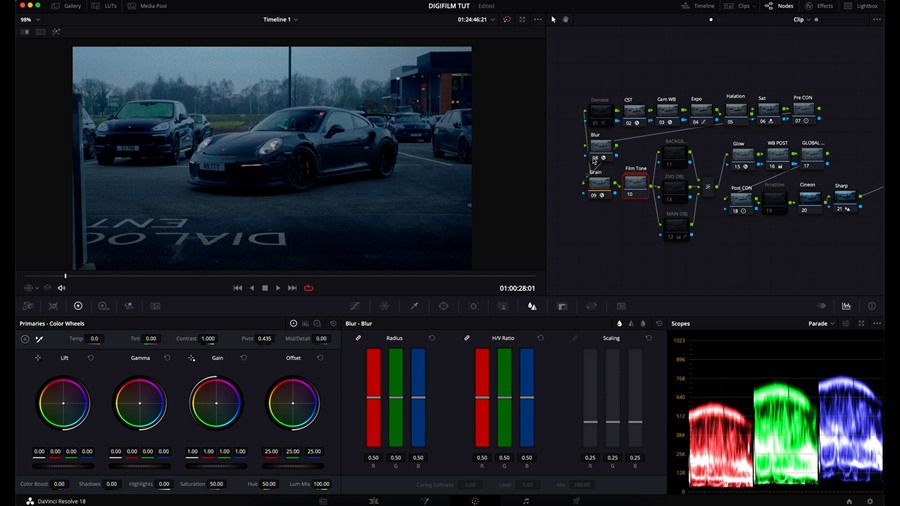Toggle Radius channel link icon
900x506 pixels.
[x=358, y=338]
